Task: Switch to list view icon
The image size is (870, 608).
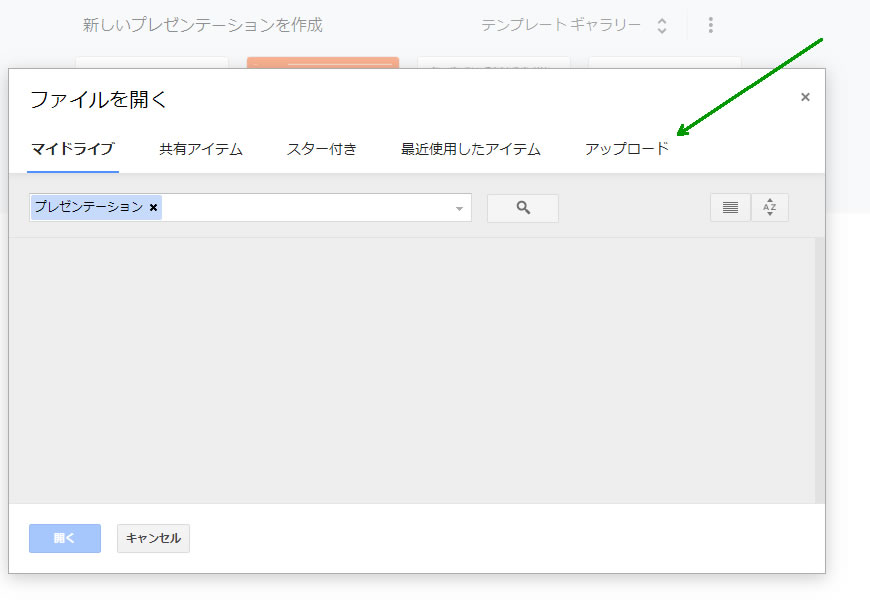Action: [730, 208]
